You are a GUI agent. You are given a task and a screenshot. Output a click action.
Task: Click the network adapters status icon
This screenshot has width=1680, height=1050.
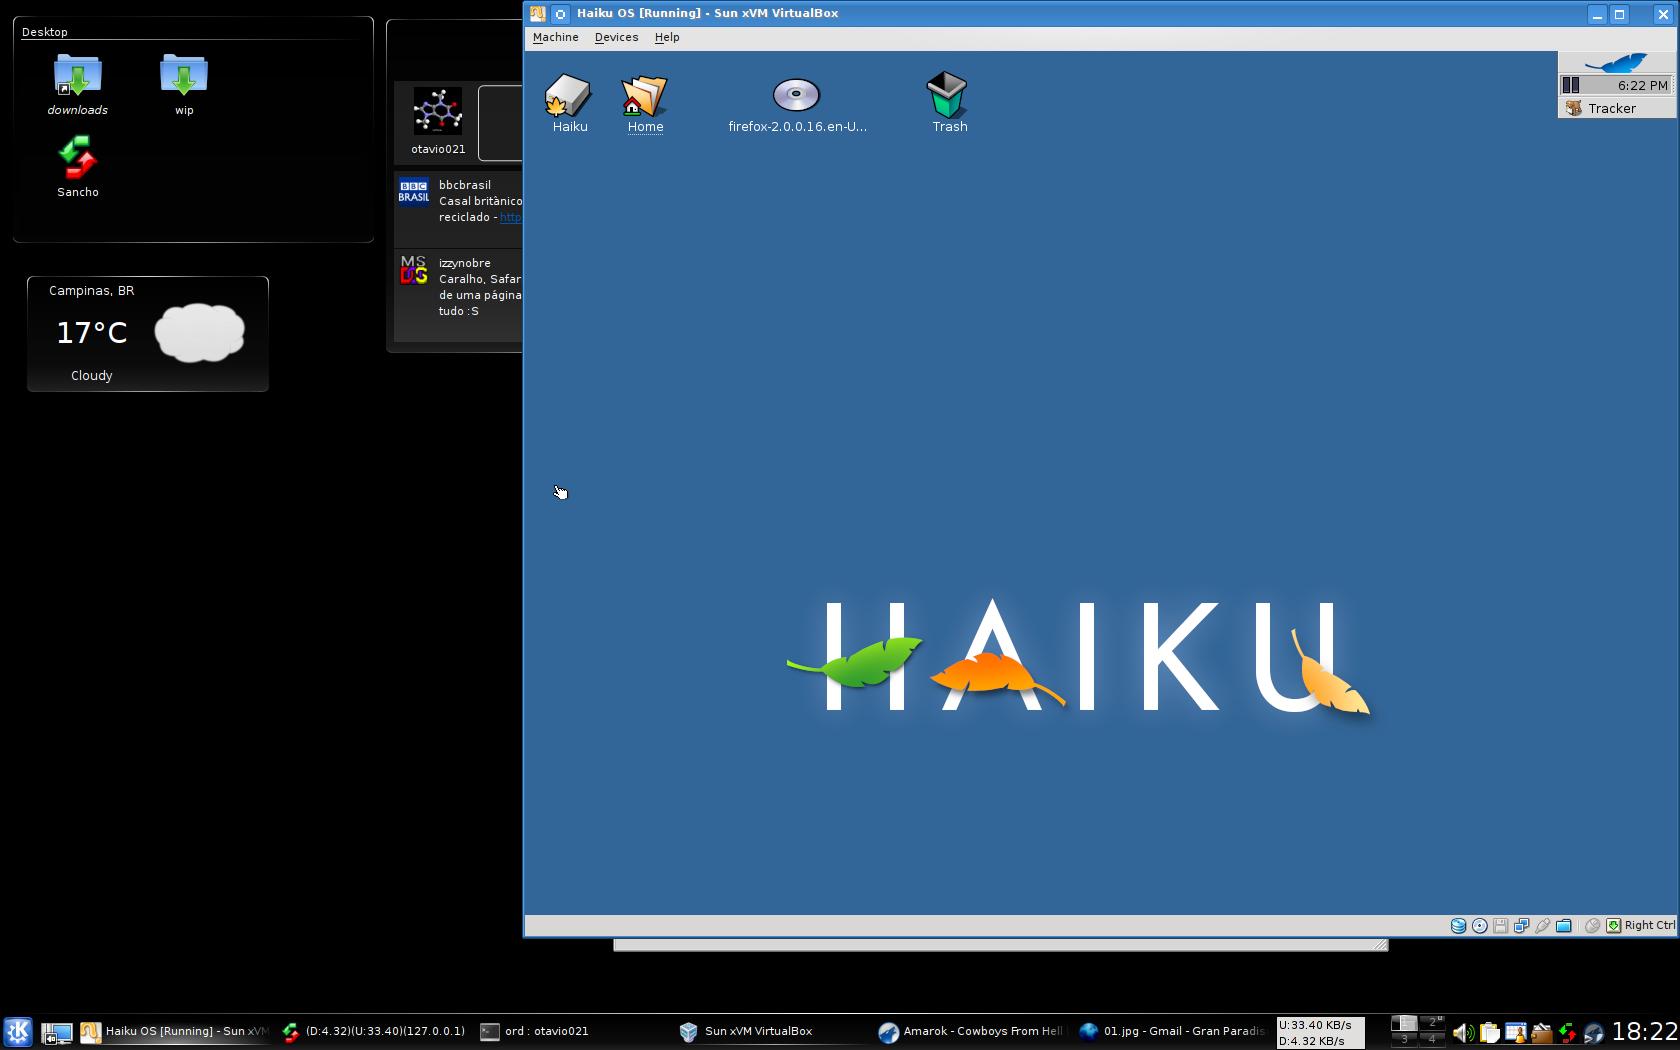[x=1521, y=926]
